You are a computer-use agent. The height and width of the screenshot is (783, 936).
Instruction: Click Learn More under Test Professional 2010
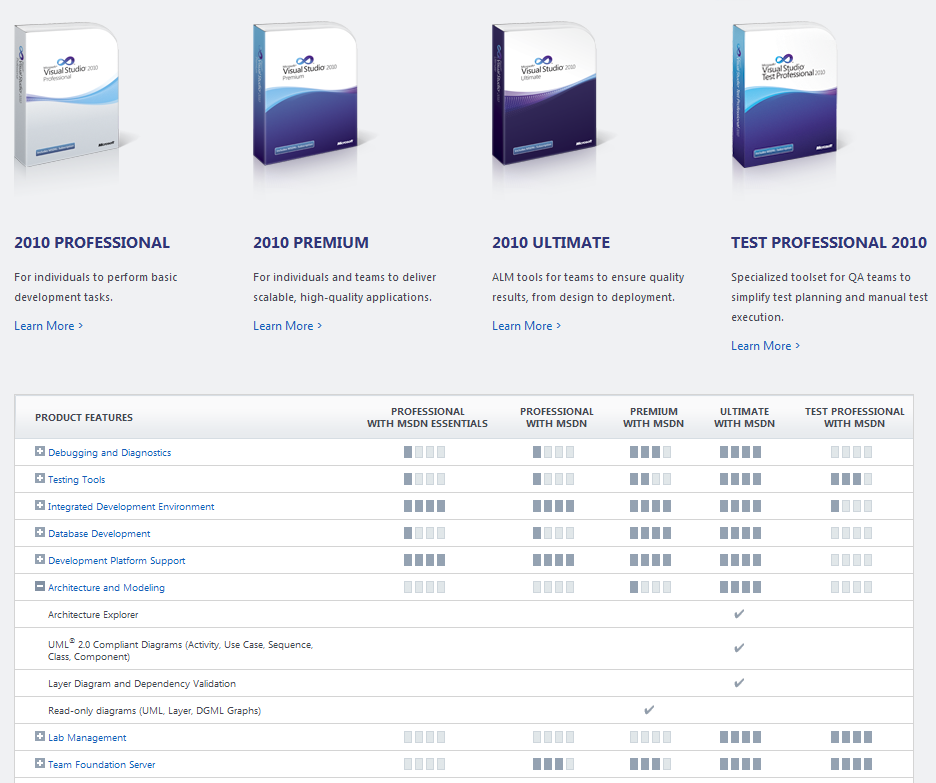pyautogui.click(x=765, y=346)
